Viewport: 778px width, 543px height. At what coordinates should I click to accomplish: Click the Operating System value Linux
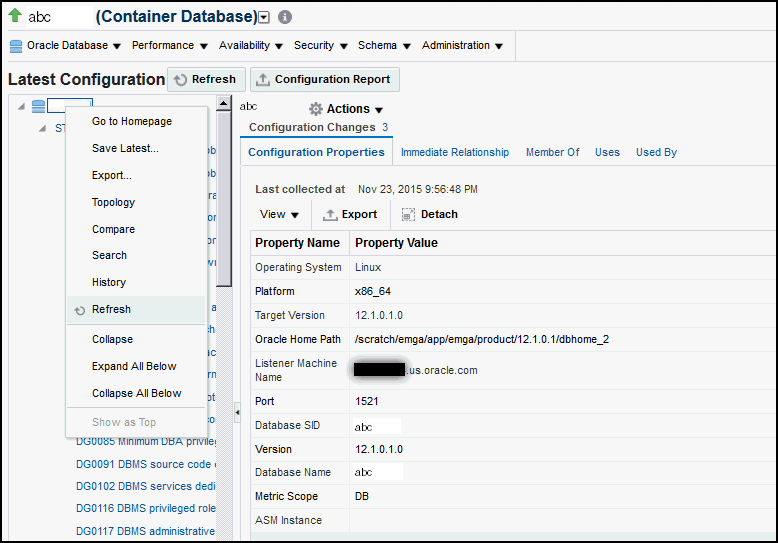click(x=368, y=268)
